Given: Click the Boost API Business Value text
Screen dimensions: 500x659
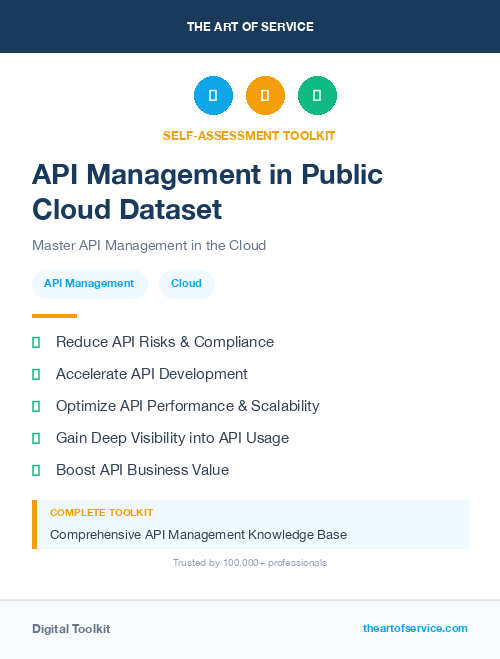Looking at the screenshot, I should 142,470.
